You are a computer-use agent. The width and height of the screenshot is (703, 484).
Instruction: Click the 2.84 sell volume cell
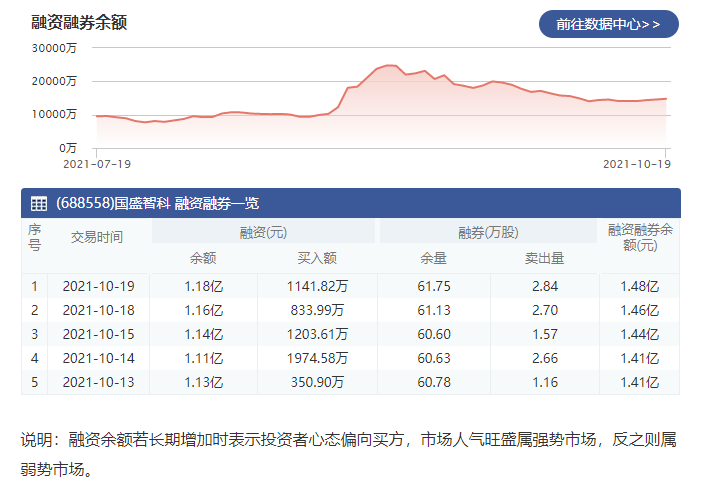point(545,286)
